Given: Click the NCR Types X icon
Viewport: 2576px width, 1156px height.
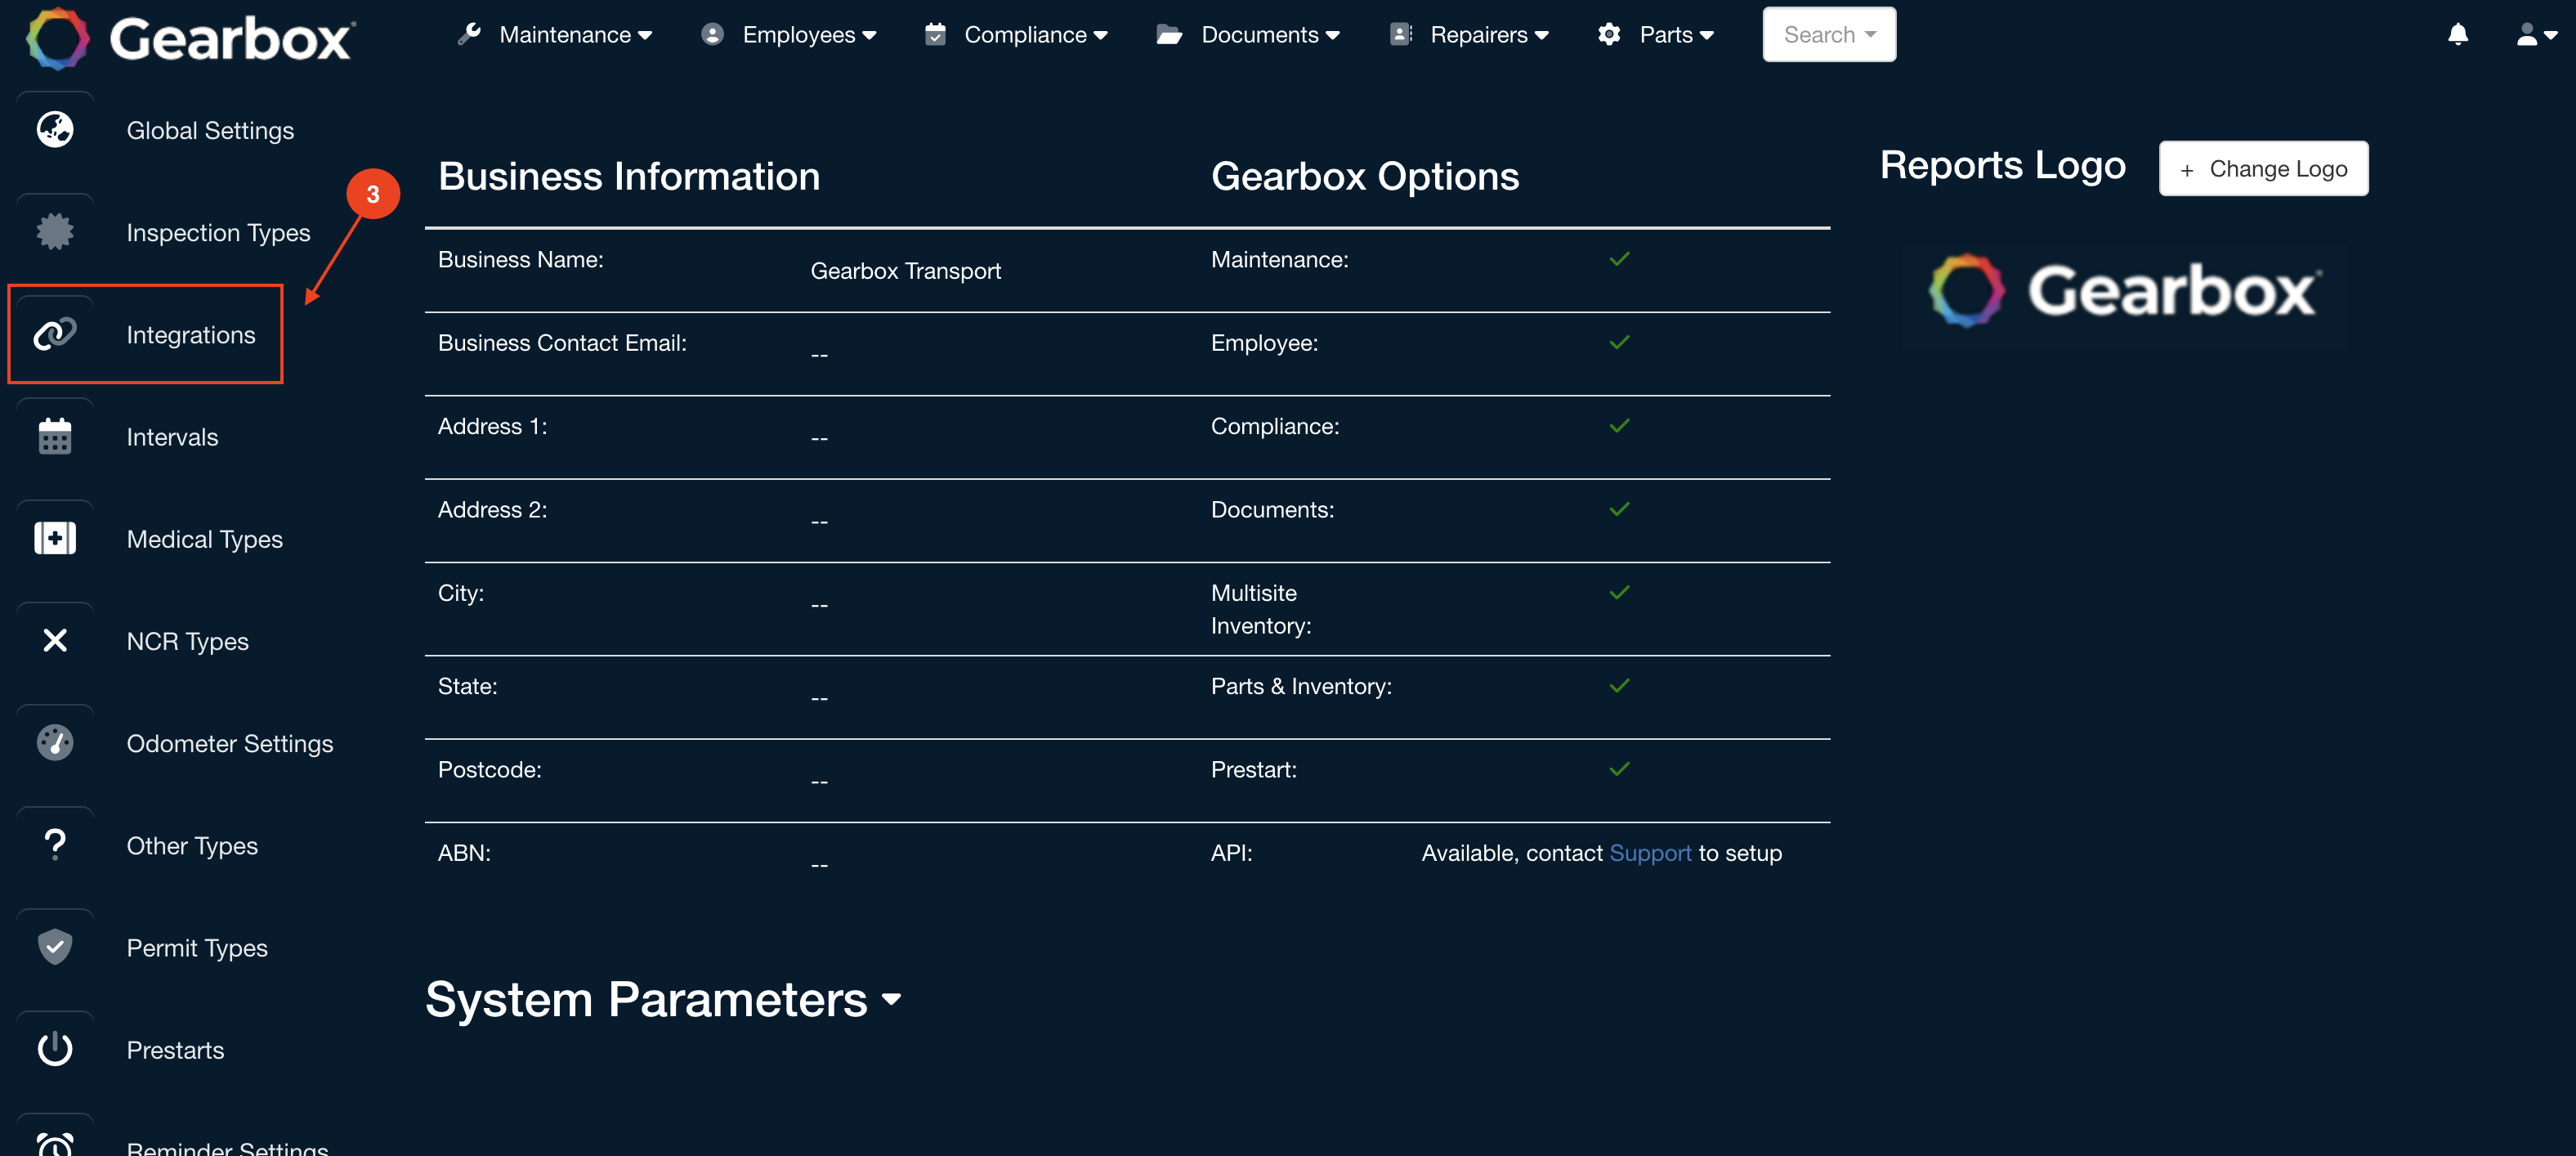Looking at the screenshot, I should pos(55,640).
